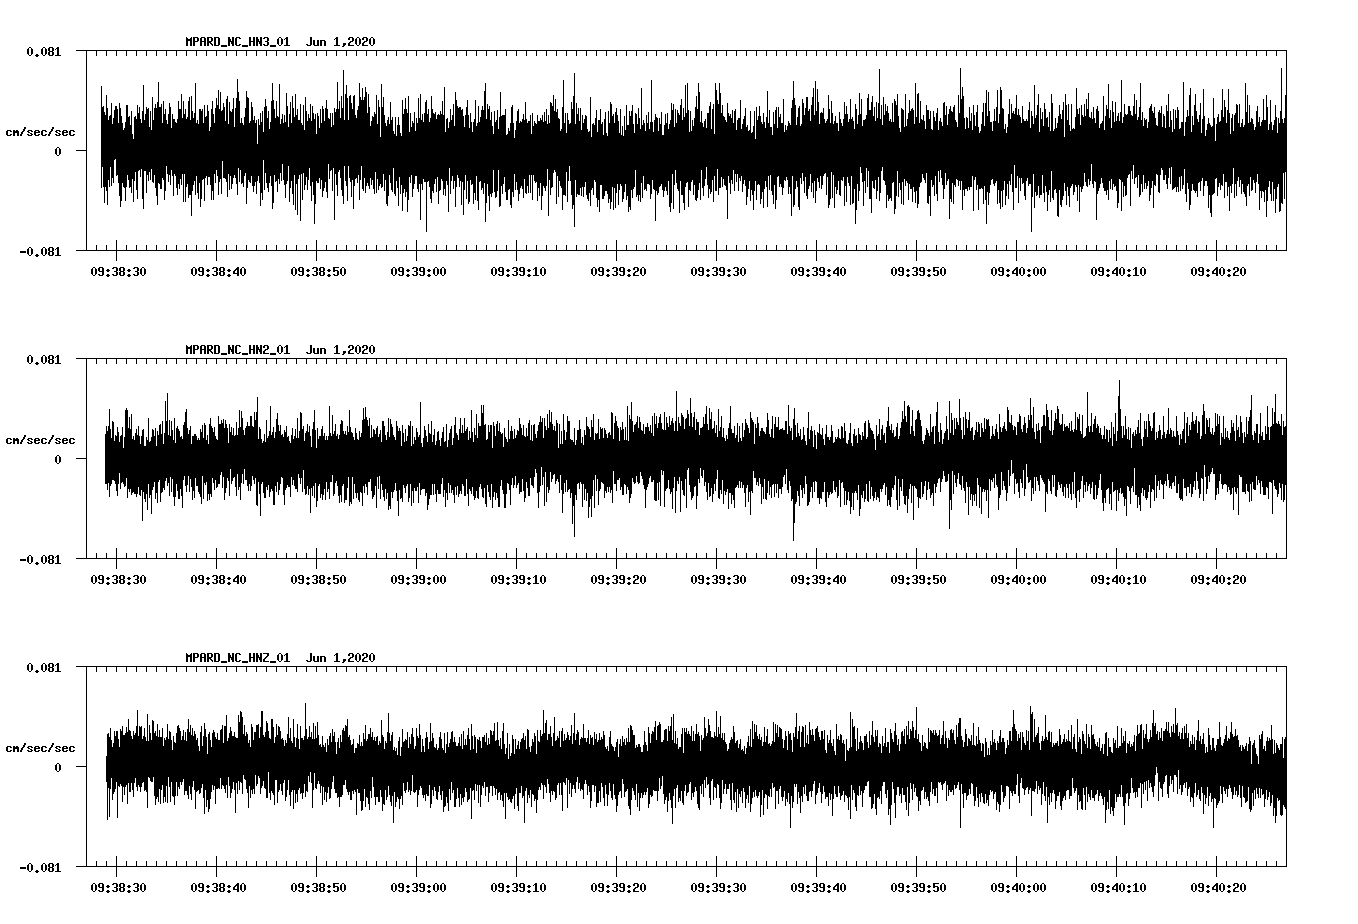Select 09:39:30 tick label under HN2 plot
This screenshot has height=924, width=1358.
point(718,579)
